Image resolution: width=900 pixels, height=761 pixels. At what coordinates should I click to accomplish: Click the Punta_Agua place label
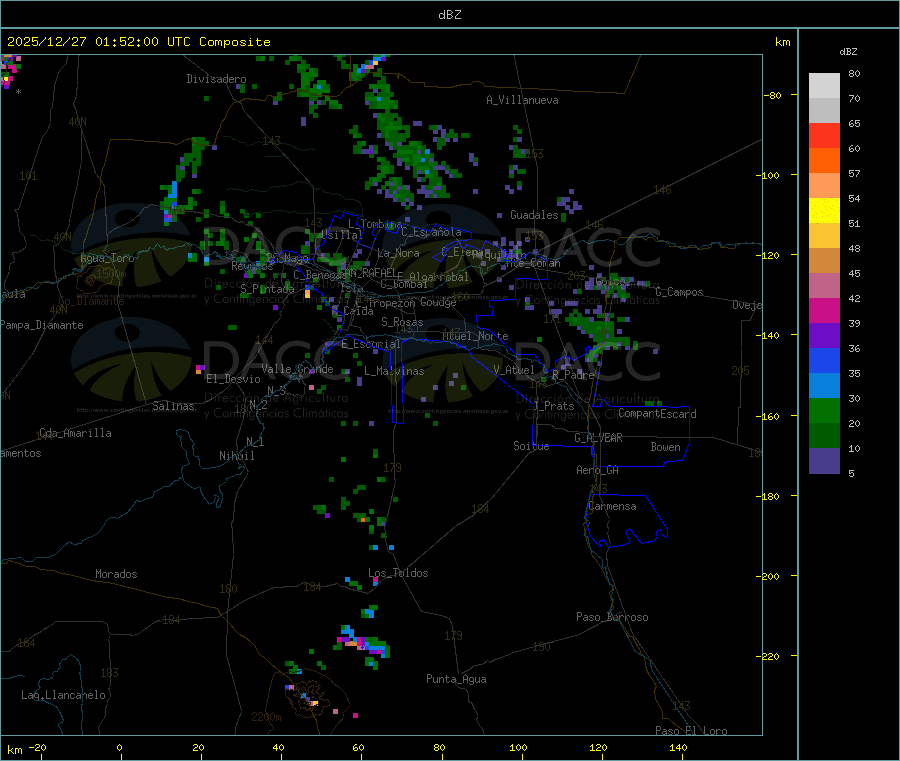(x=456, y=679)
